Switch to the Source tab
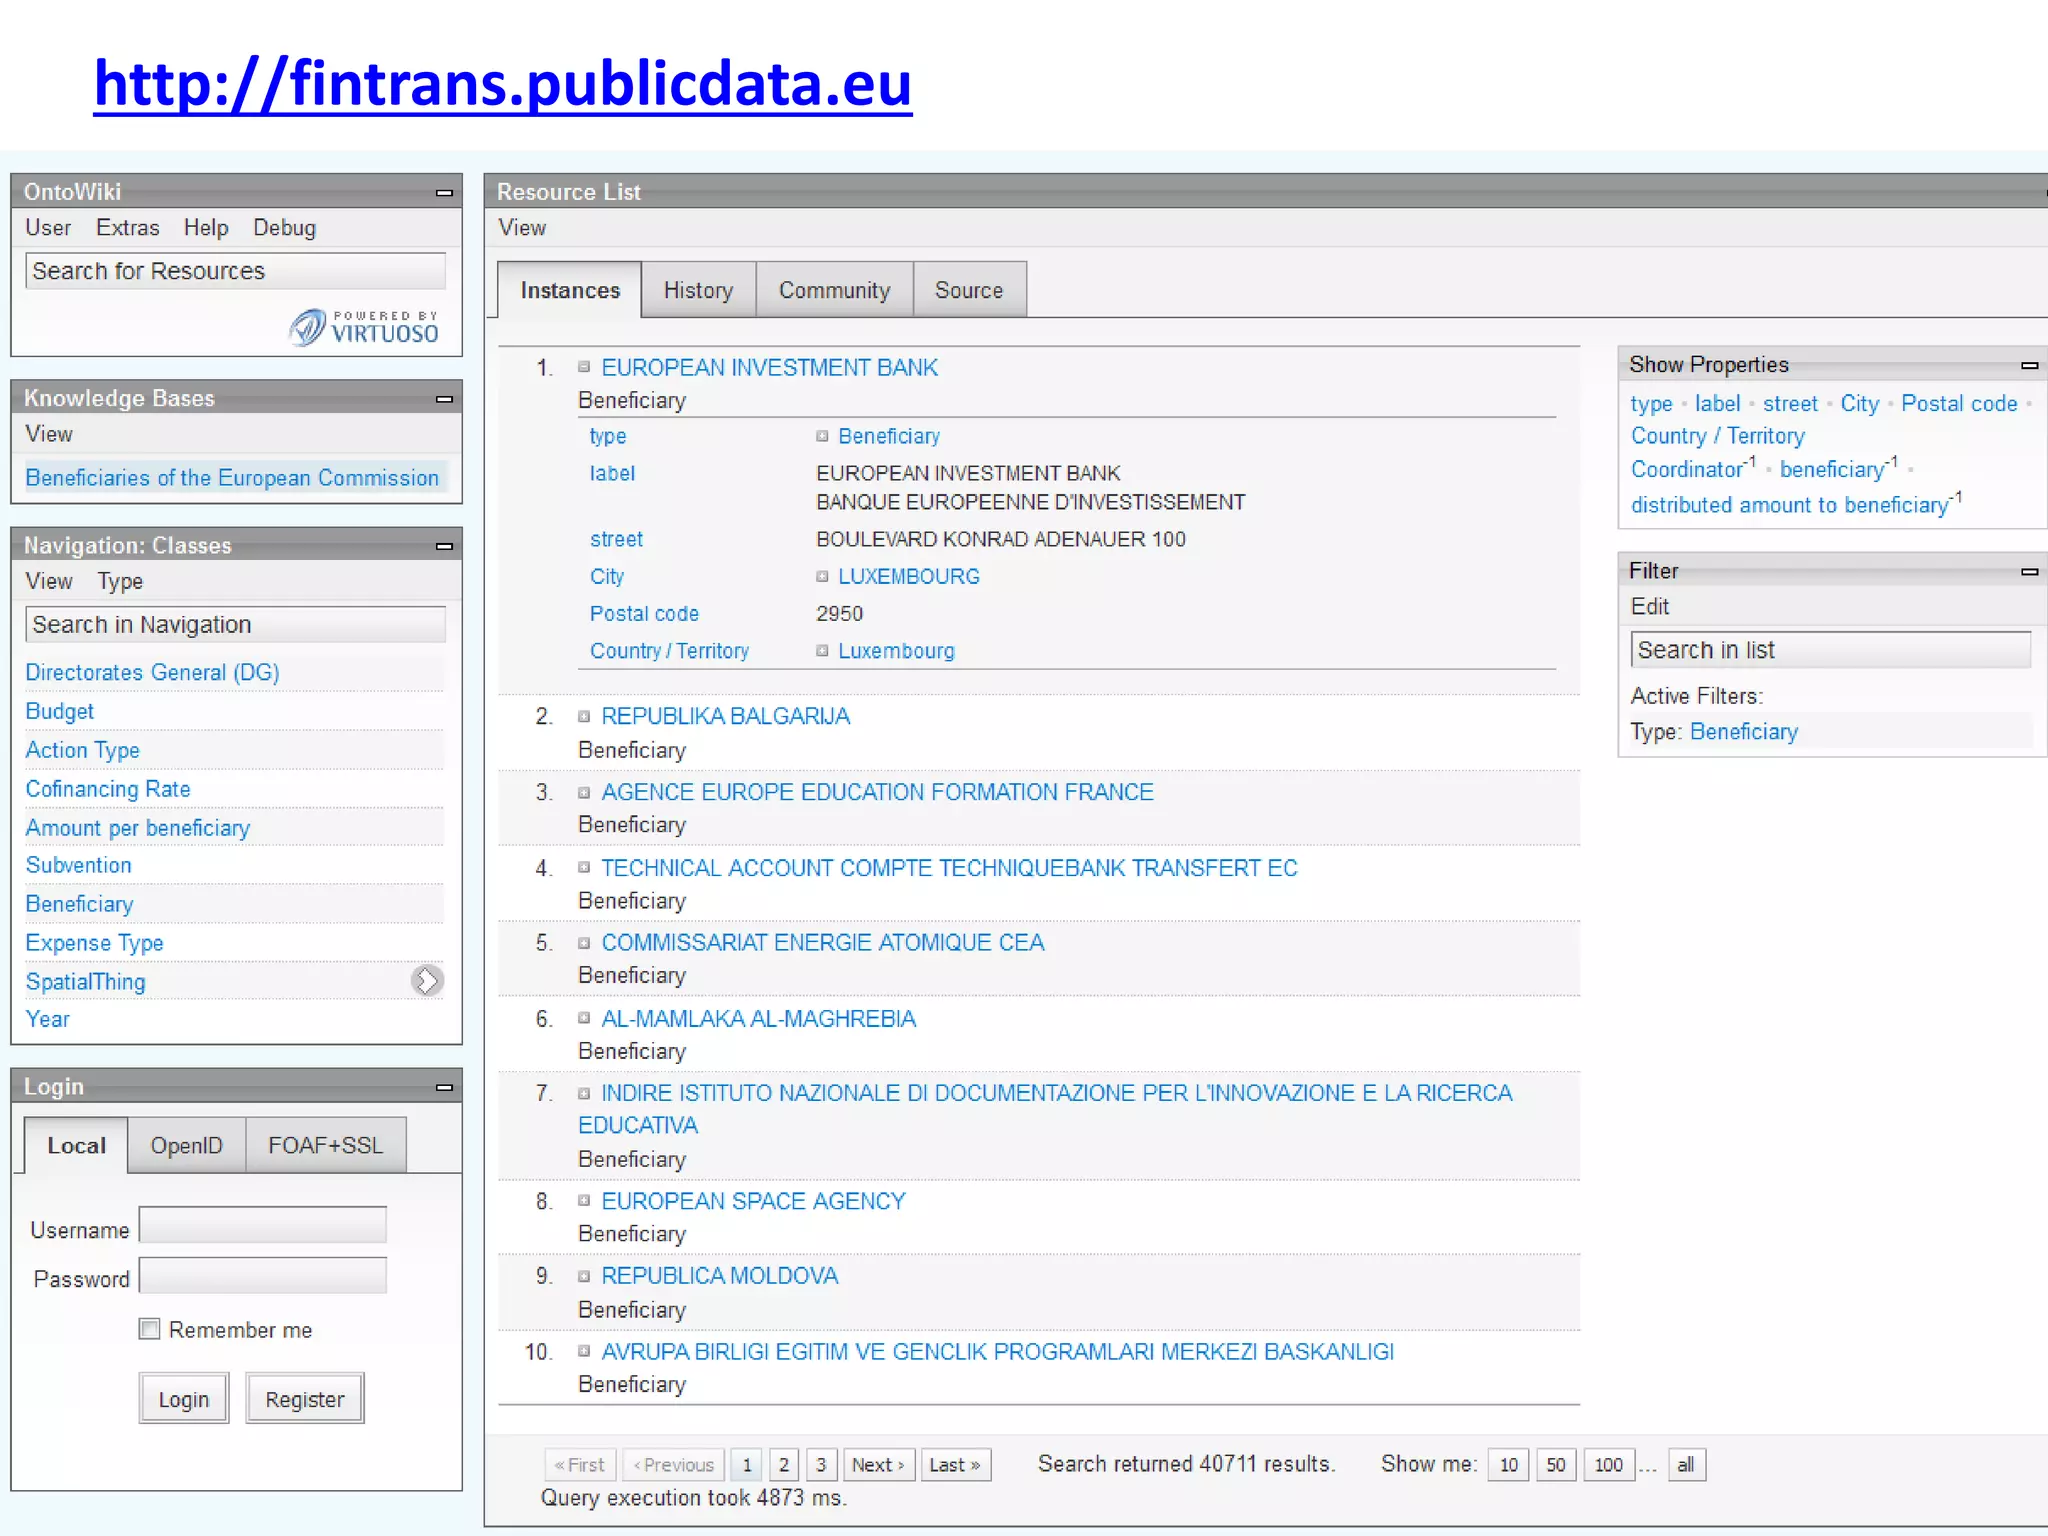 pyautogui.click(x=969, y=290)
